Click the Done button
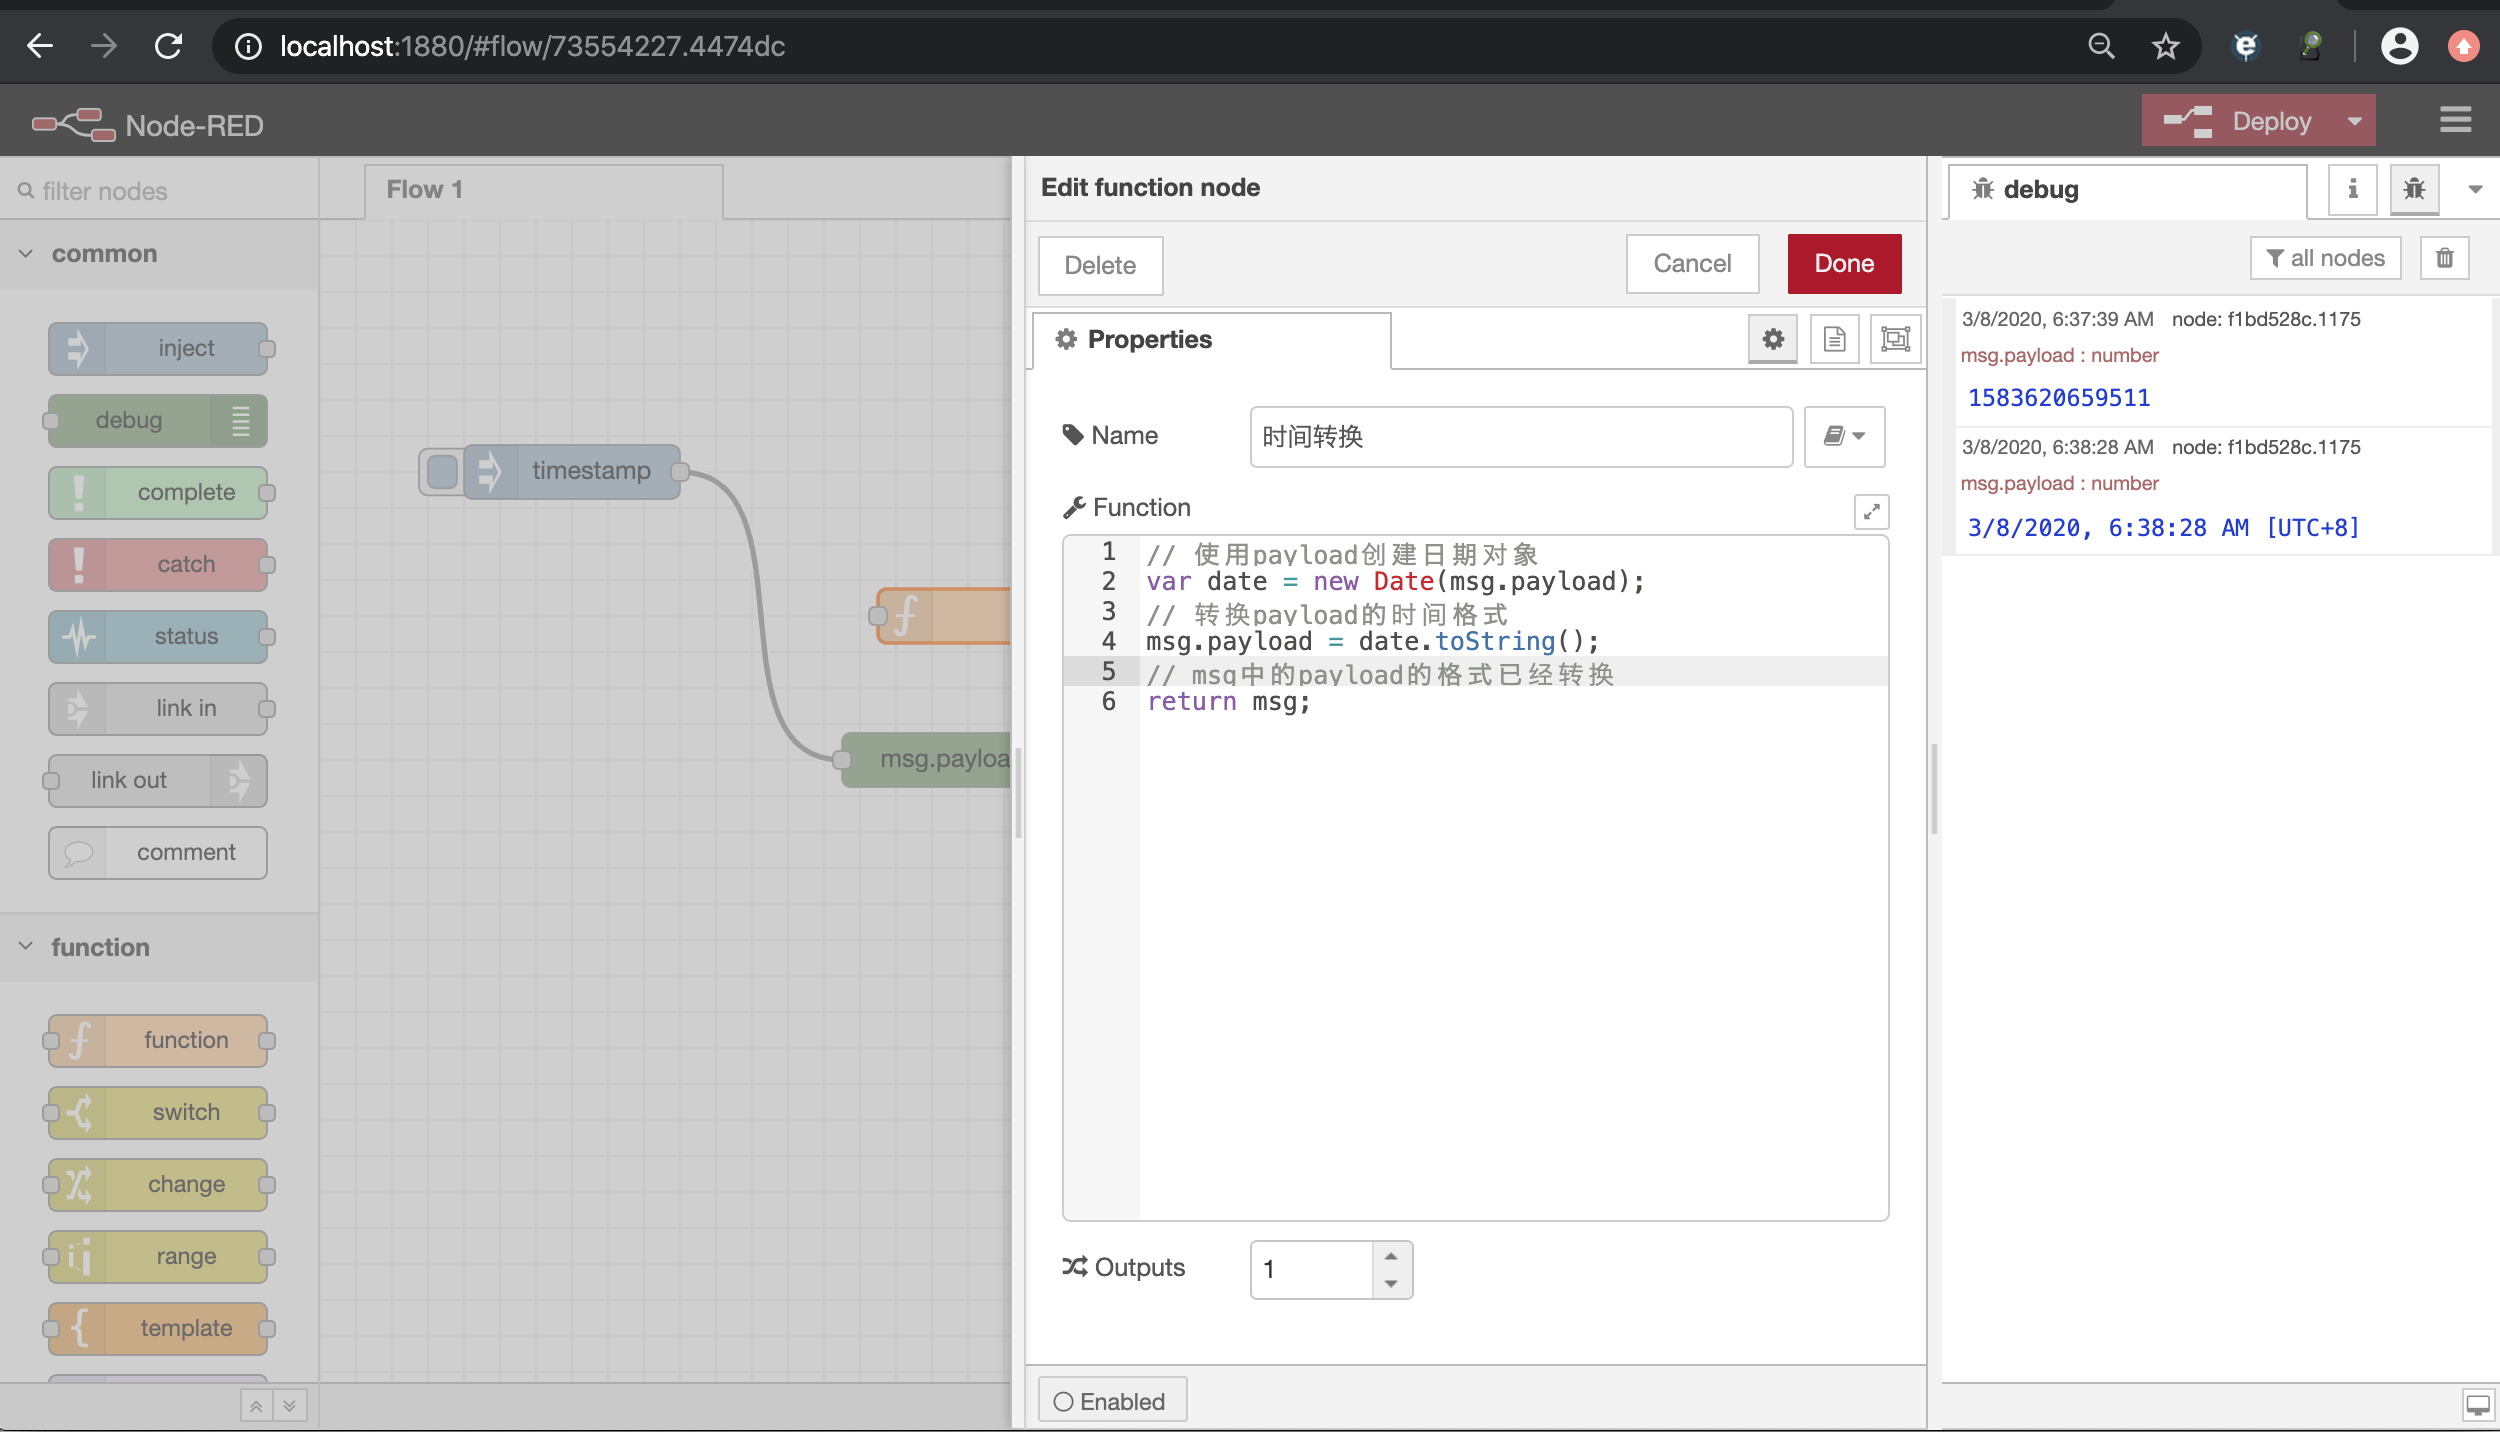Image resolution: width=2500 pixels, height=1432 pixels. pyautogui.click(x=1844, y=263)
